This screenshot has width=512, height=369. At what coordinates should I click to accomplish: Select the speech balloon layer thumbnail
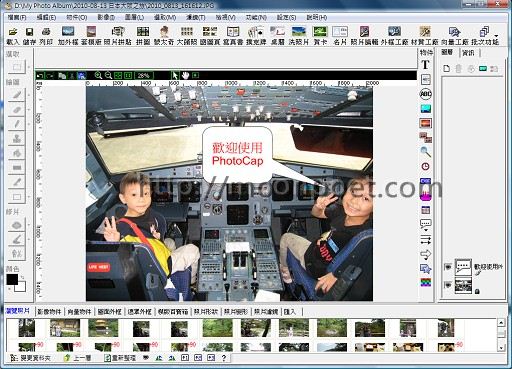pyautogui.click(x=463, y=267)
